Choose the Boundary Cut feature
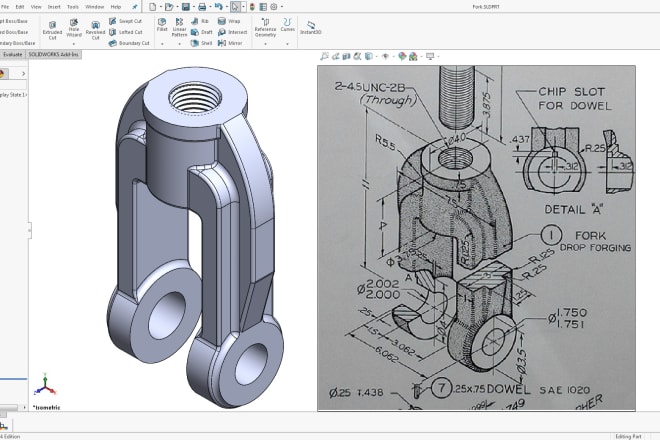Screen dimensions: 660x440 point(129,43)
